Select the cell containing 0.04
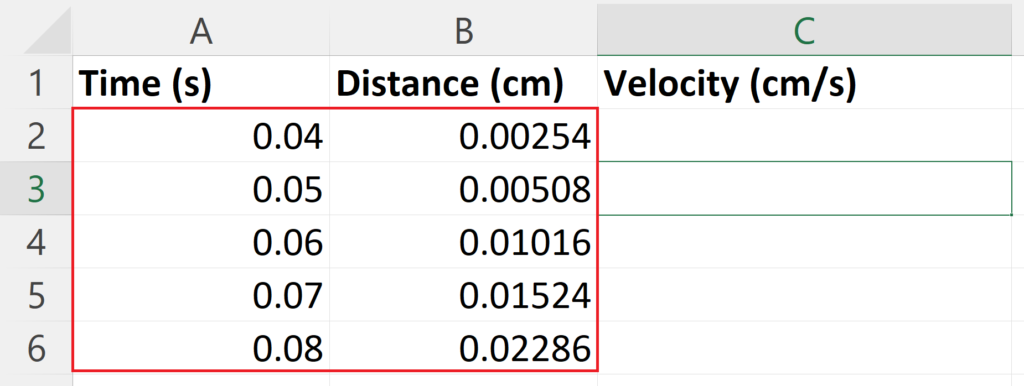The height and width of the screenshot is (386, 1024). (x=201, y=136)
